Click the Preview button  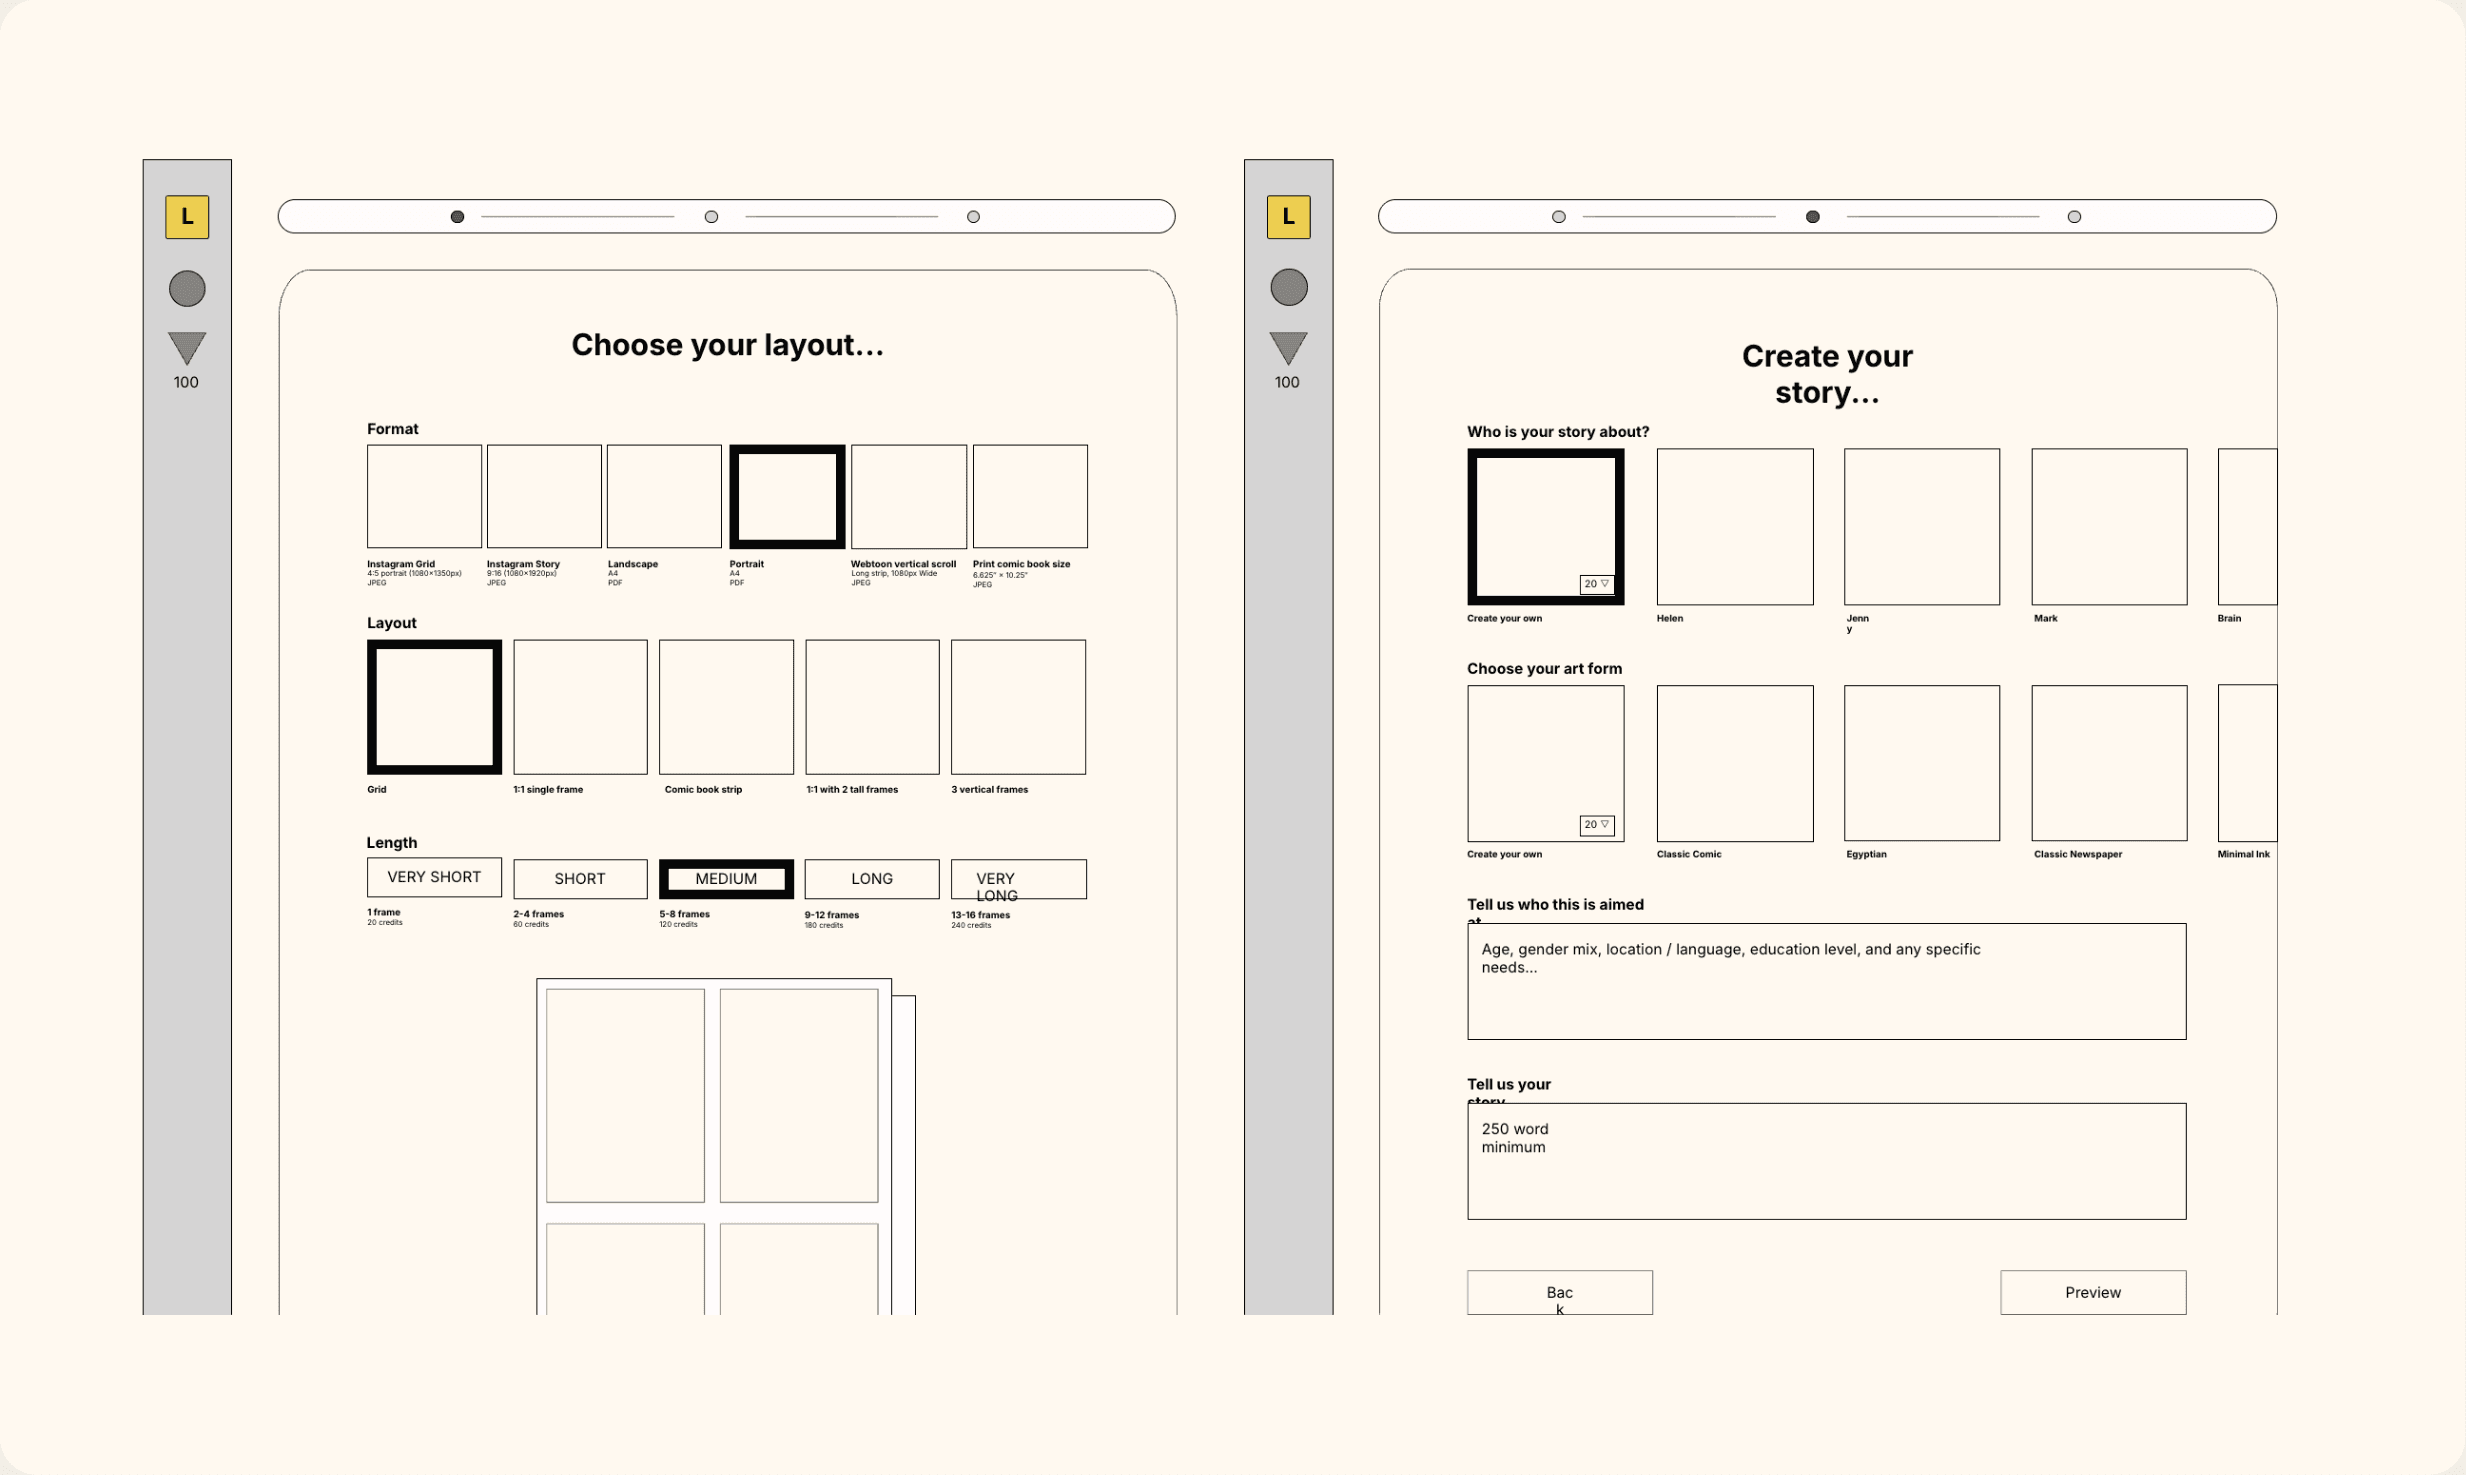coord(2092,1292)
